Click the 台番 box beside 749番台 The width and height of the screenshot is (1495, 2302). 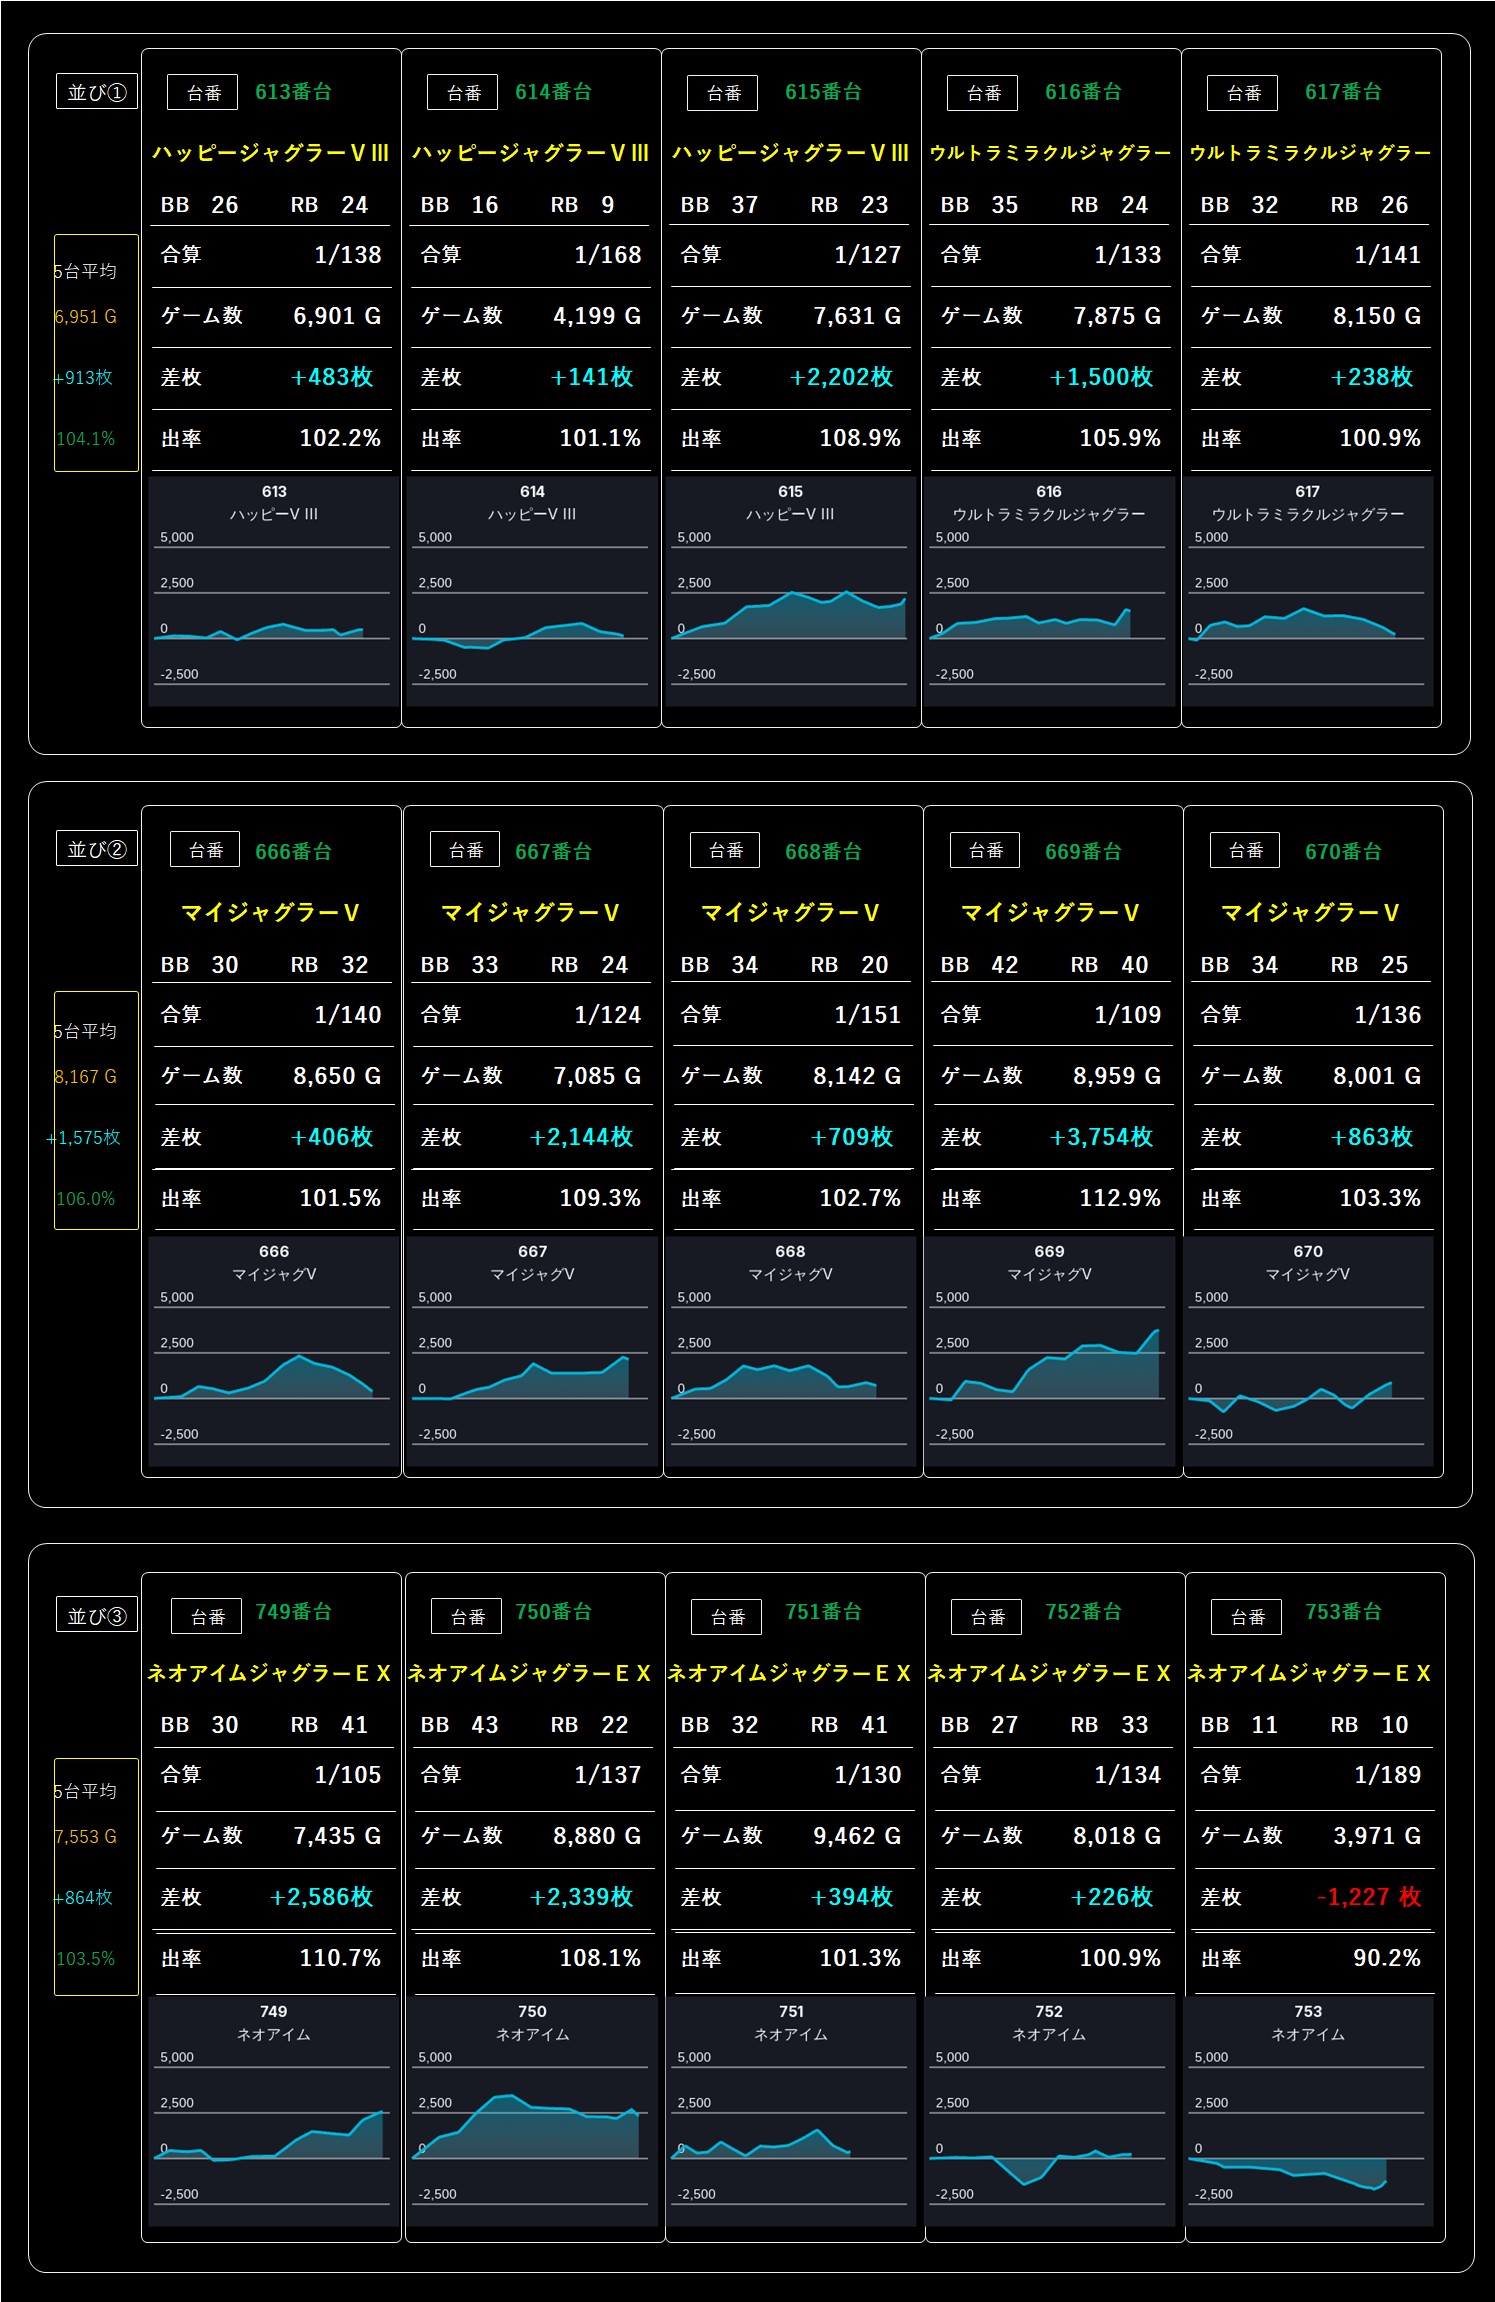207,1617
